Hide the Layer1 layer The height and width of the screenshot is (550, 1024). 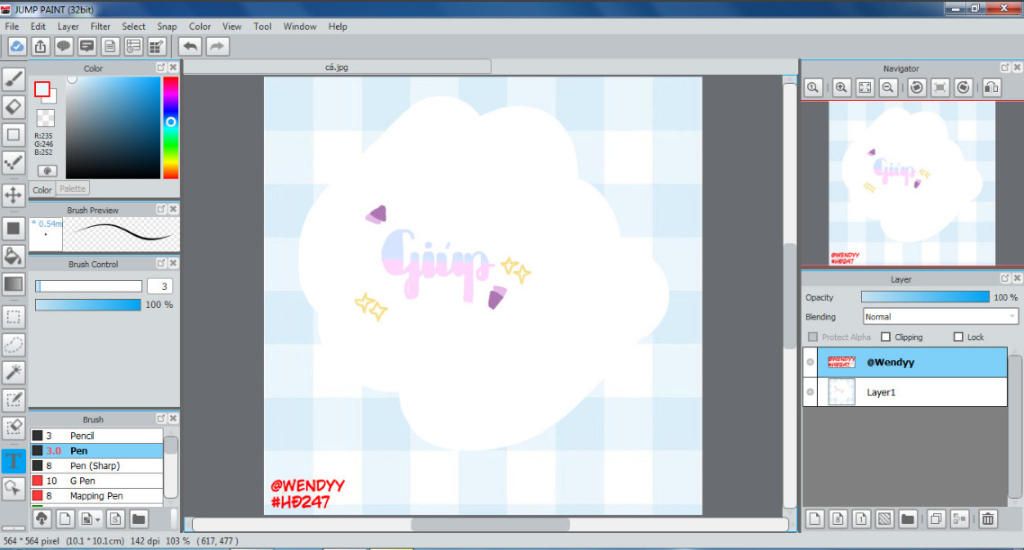click(810, 392)
